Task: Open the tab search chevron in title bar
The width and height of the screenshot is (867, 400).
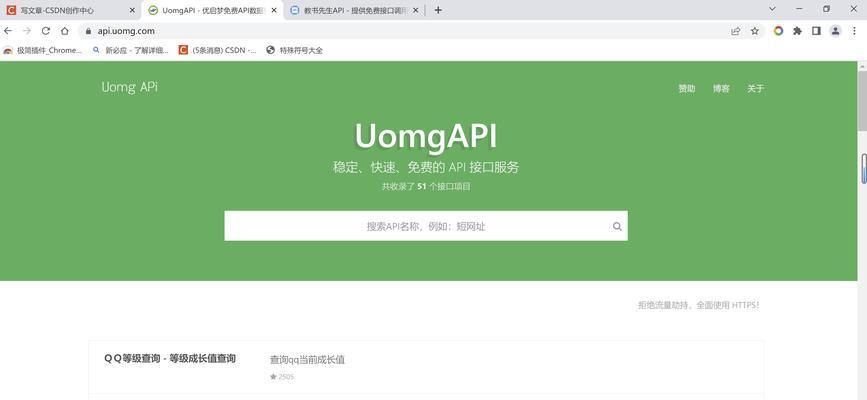Action: 772,9
